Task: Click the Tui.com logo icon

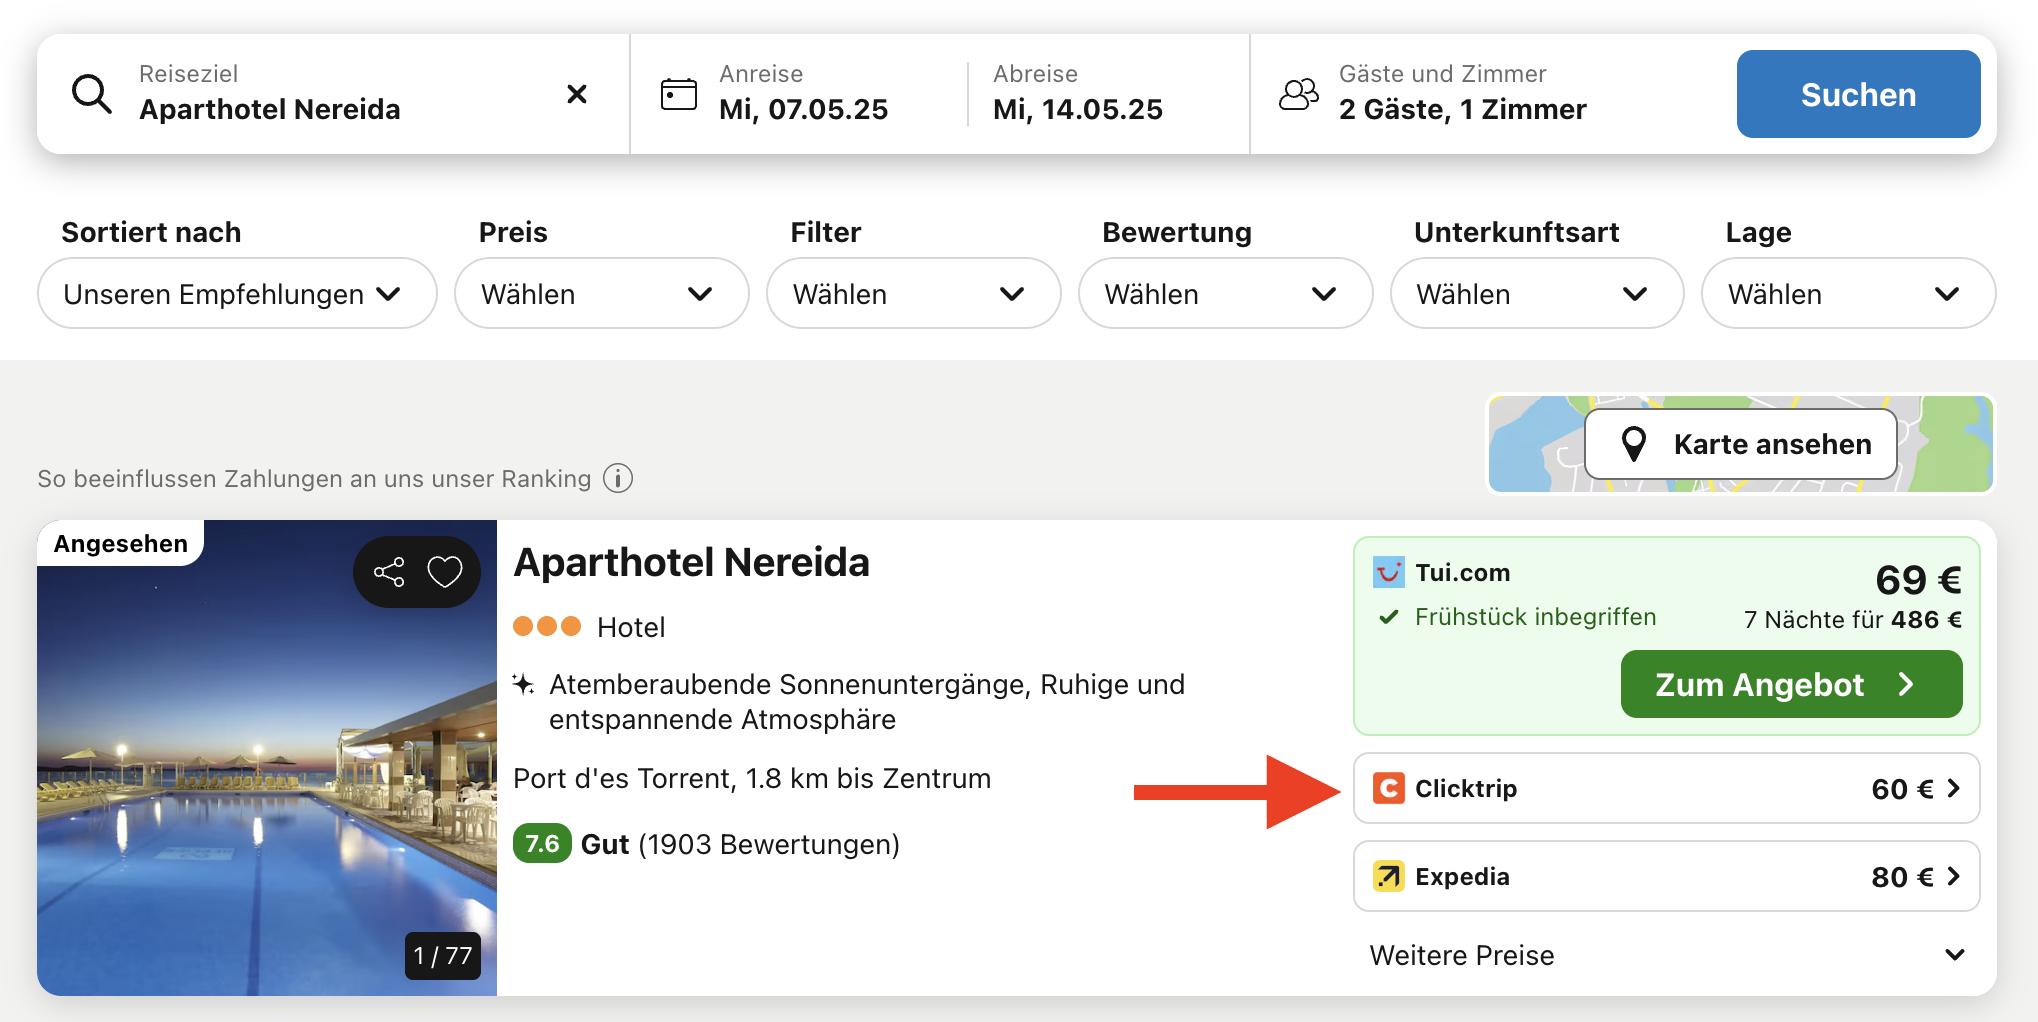Action: (x=1389, y=573)
